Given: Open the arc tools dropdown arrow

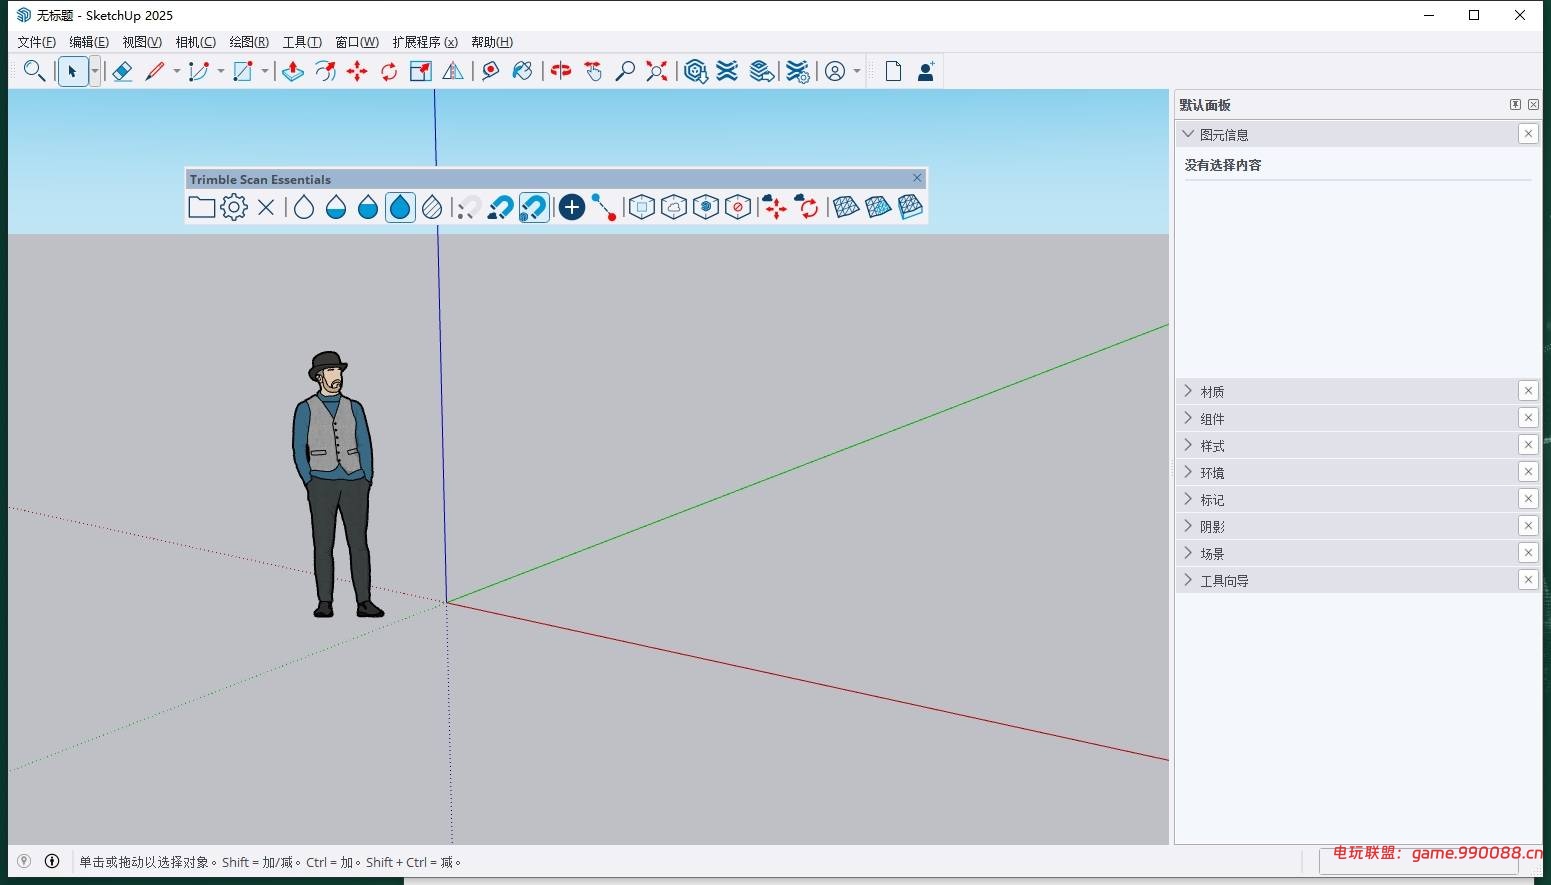Looking at the screenshot, I should point(220,73).
